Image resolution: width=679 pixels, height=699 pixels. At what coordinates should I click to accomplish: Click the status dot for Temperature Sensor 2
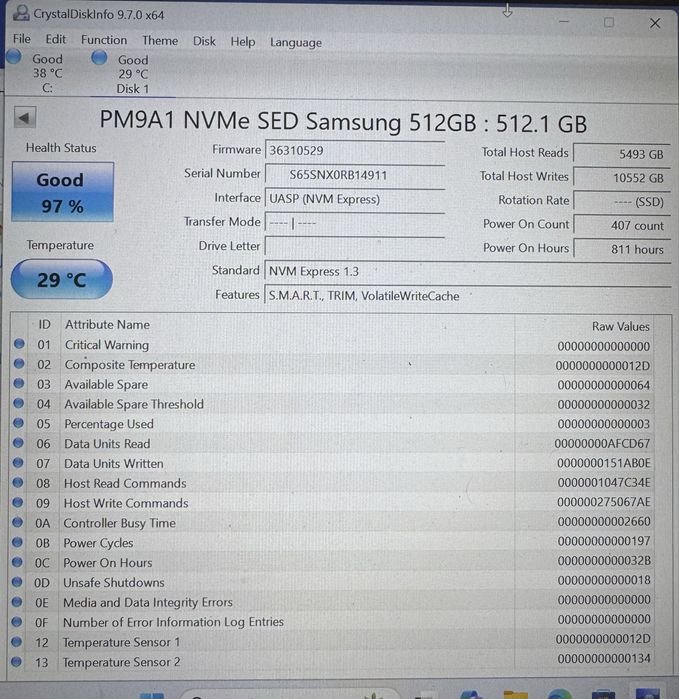click(x=16, y=662)
